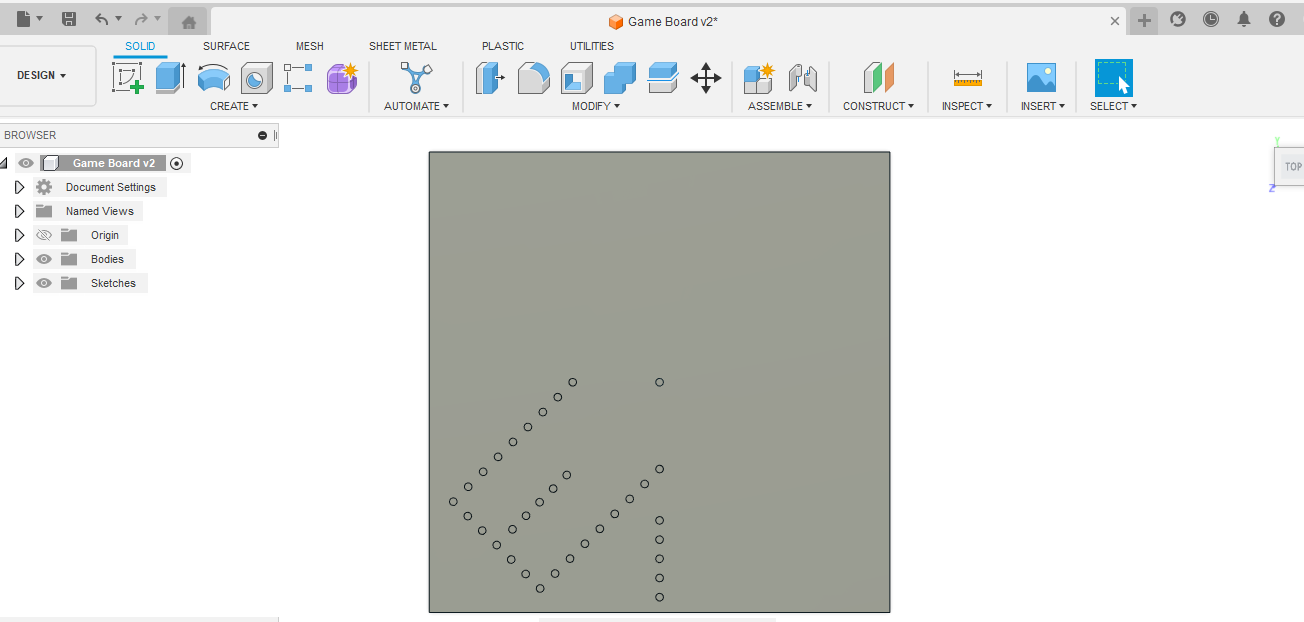Viewport: 1304px width, 622px height.
Task: Collapse the Browser panel with minus button
Action: pos(262,135)
